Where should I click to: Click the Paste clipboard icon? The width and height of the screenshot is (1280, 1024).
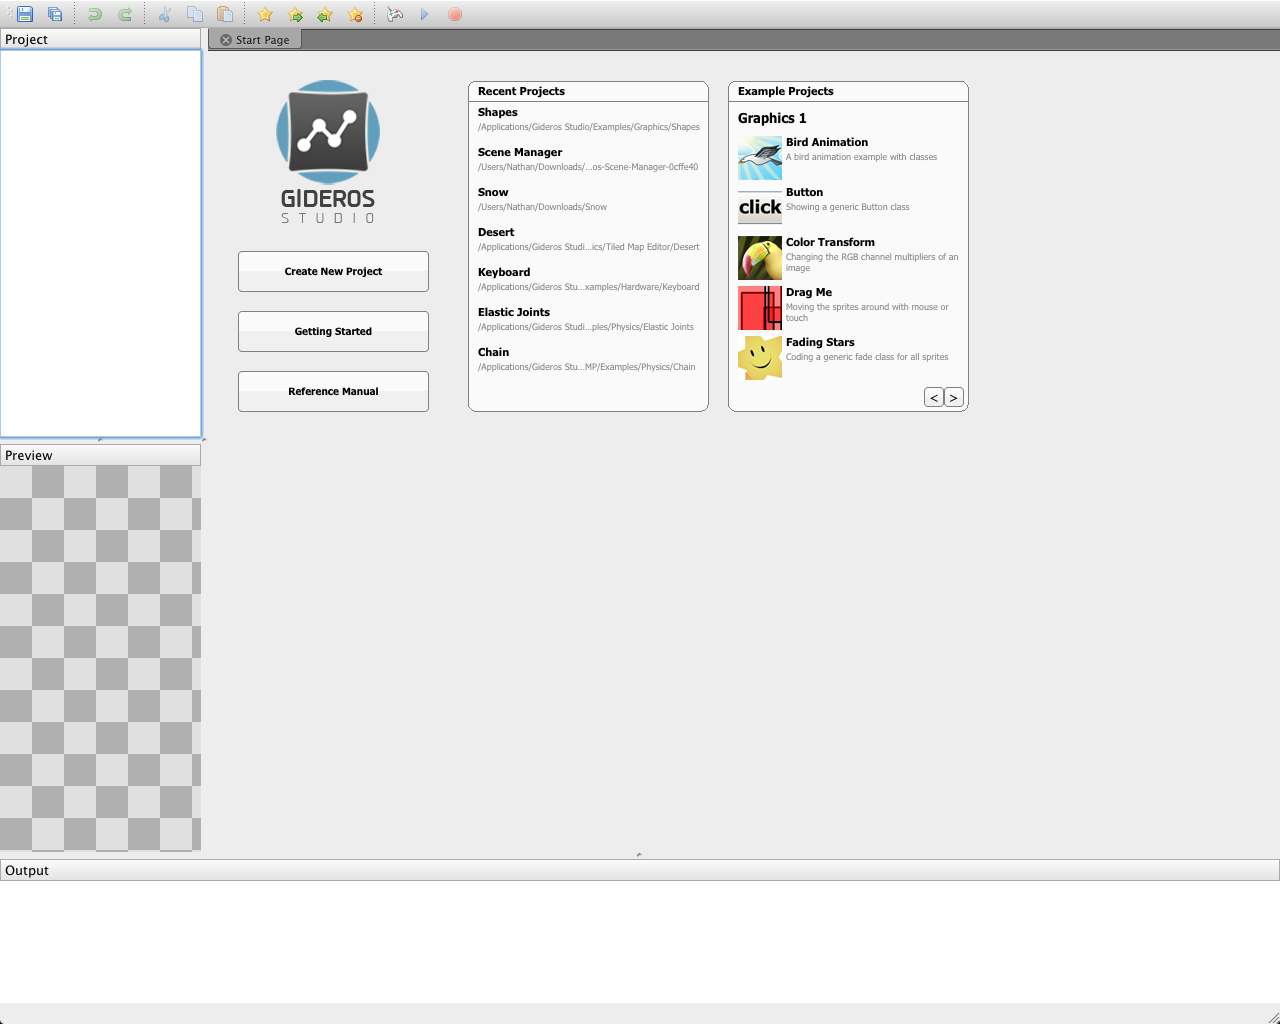pos(225,14)
